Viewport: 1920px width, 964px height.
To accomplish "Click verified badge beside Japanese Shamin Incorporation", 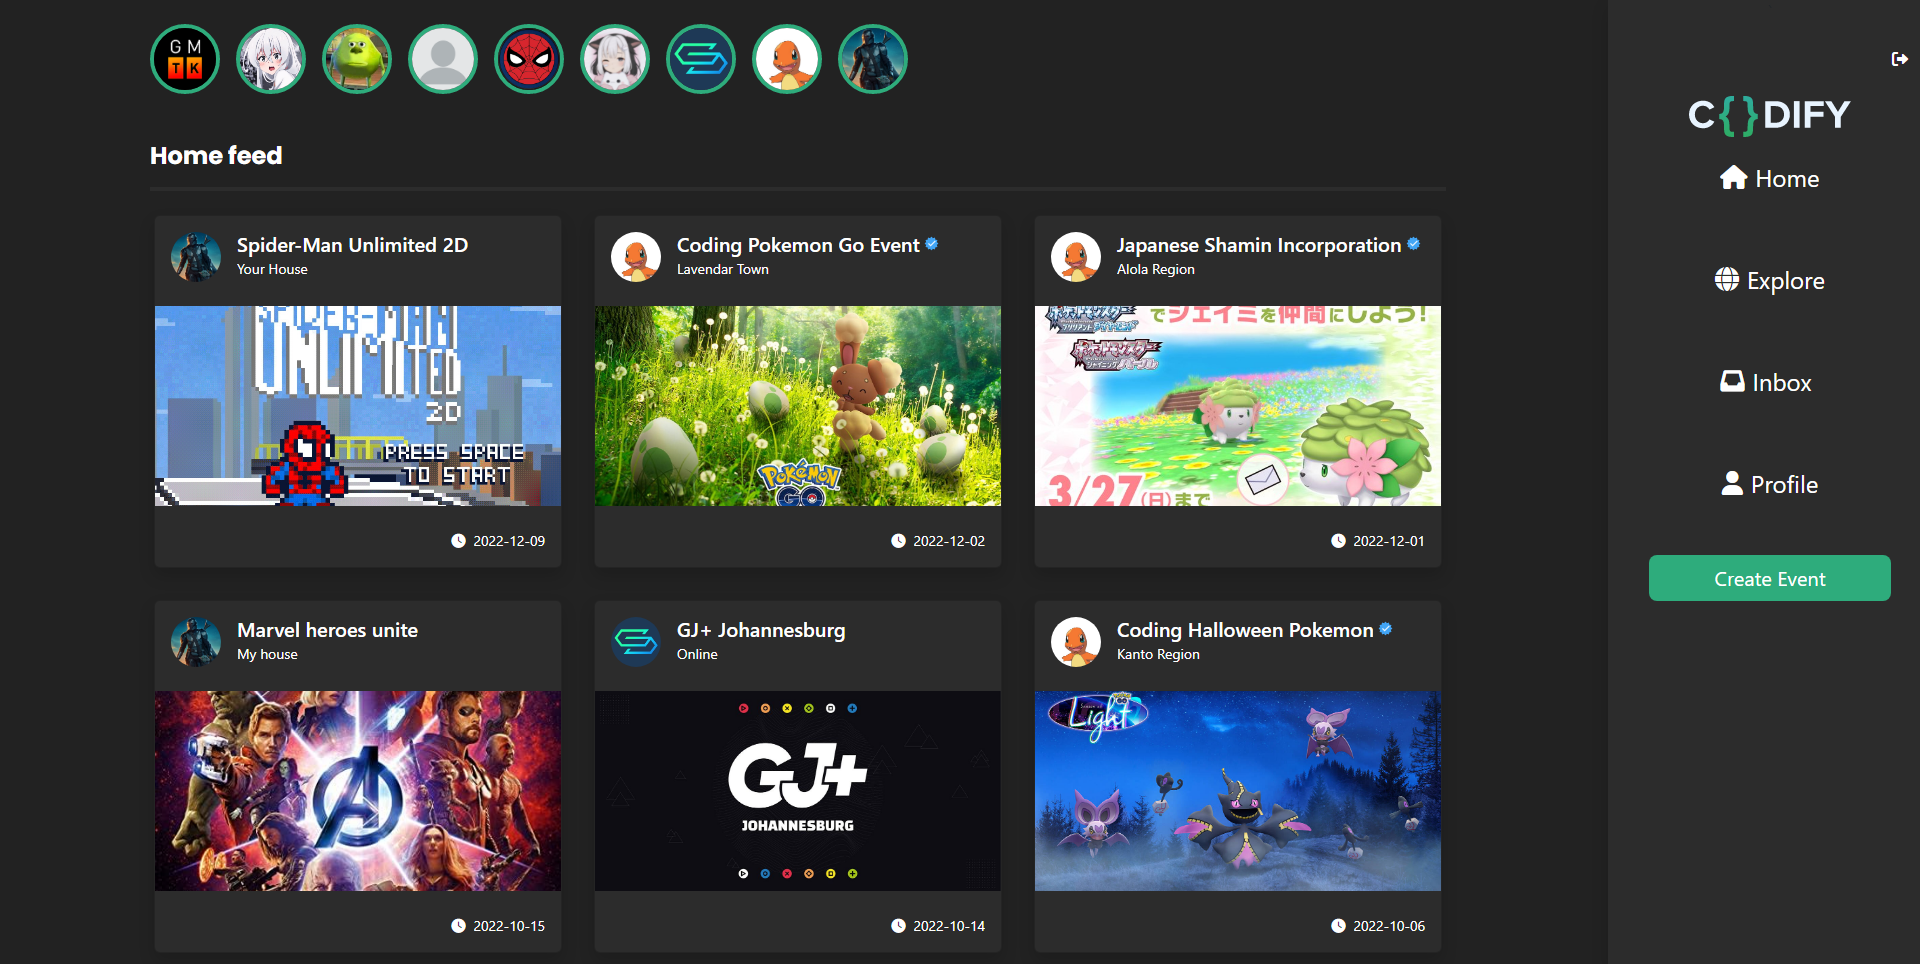I will pyautogui.click(x=1414, y=243).
